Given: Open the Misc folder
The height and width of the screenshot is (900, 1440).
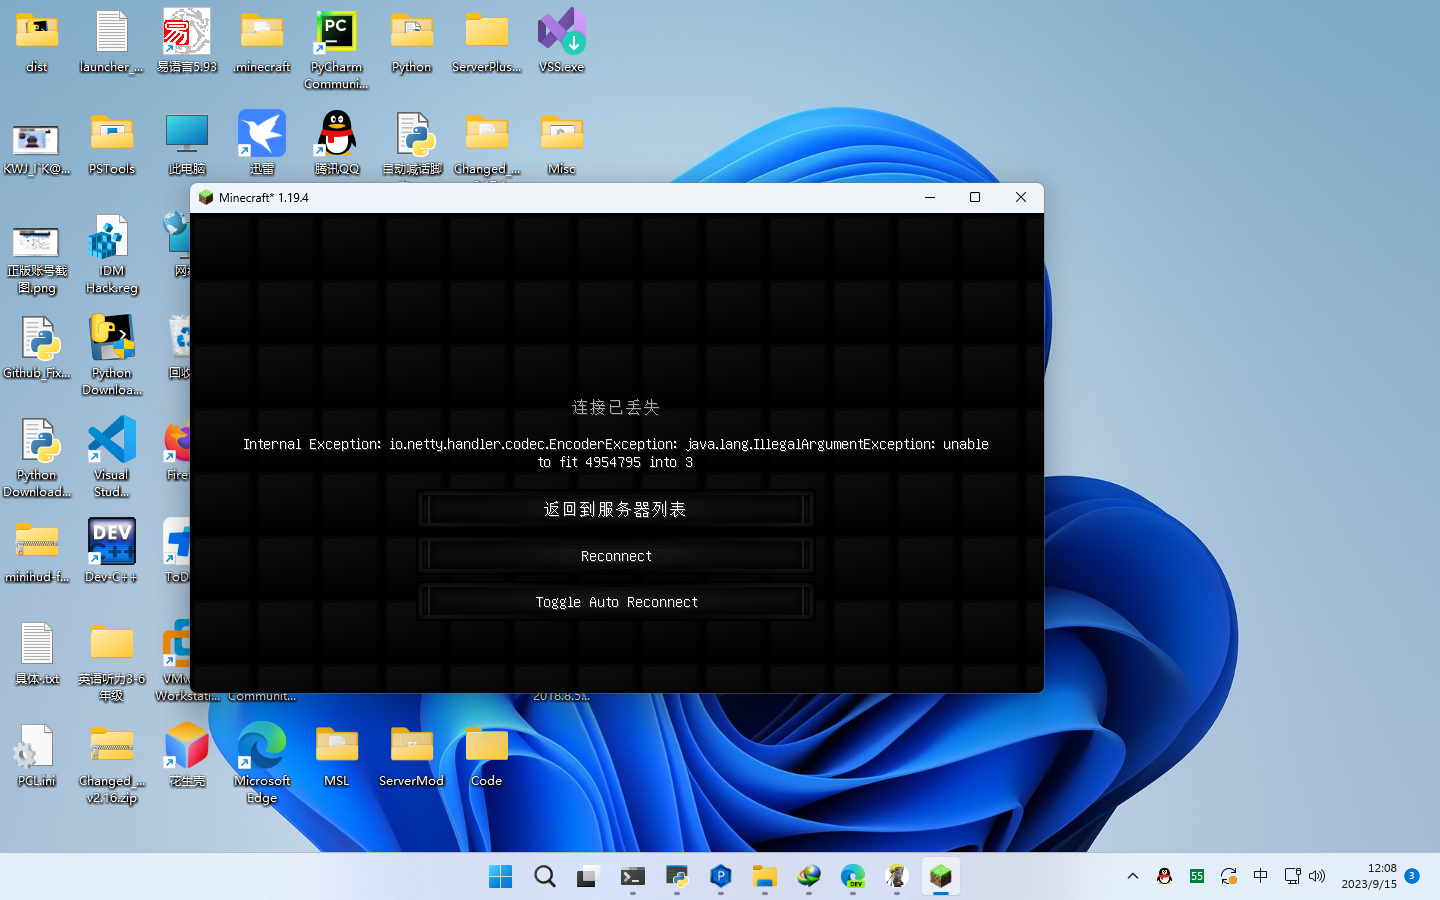Looking at the screenshot, I should 562,145.
